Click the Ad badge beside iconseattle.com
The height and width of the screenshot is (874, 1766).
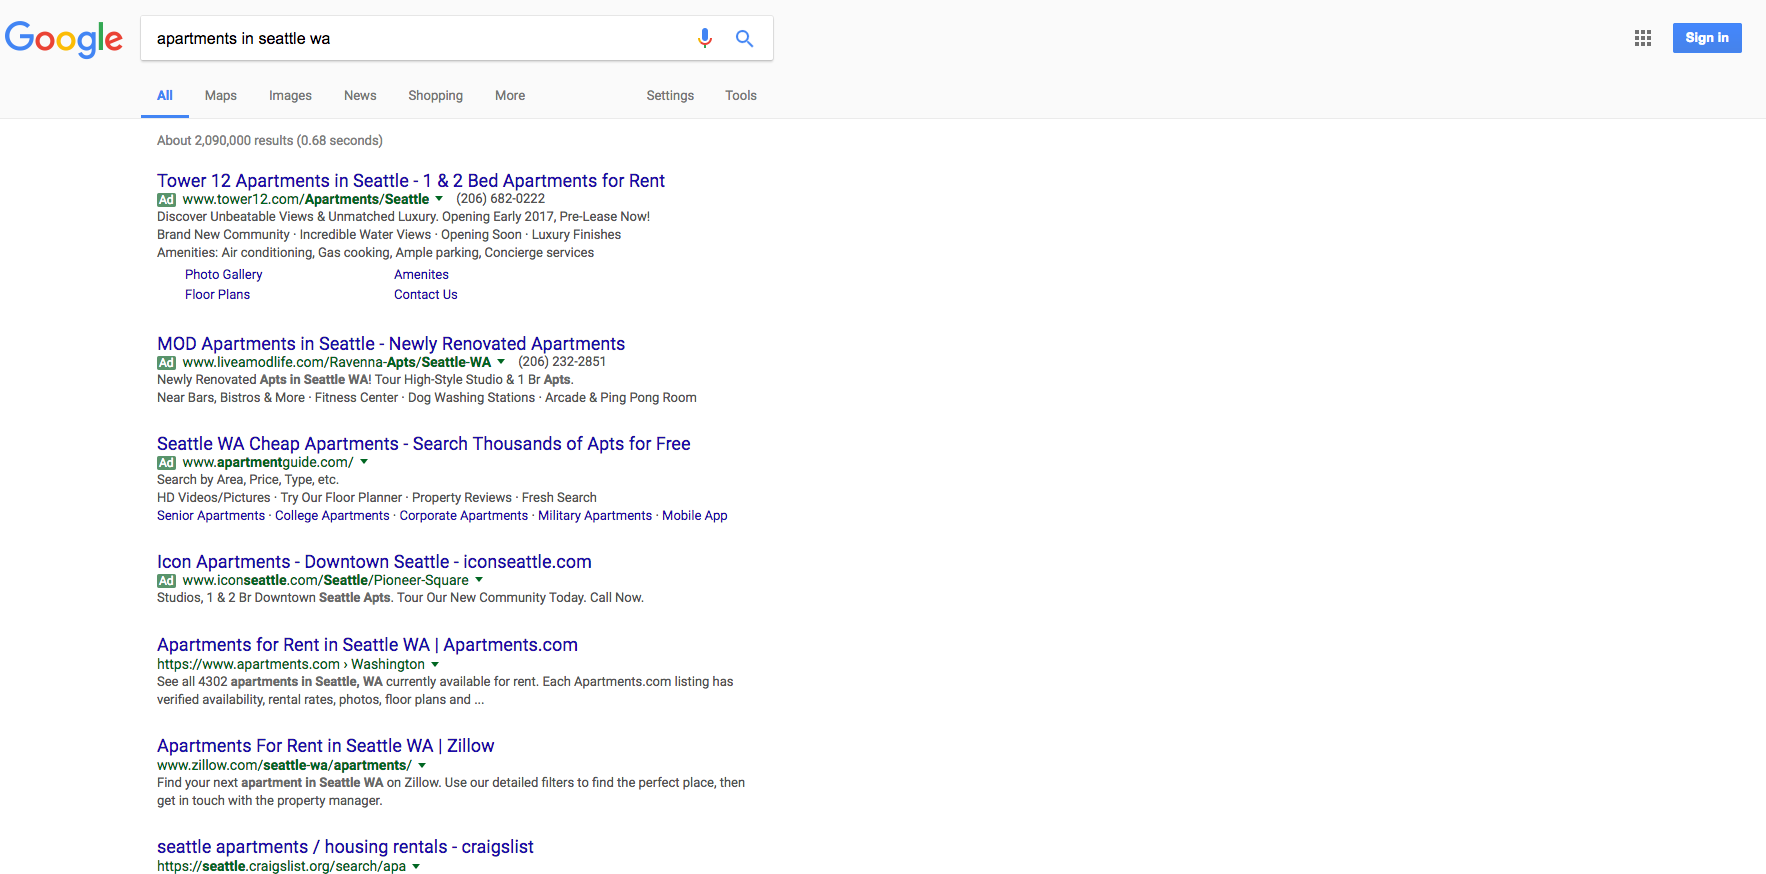click(x=166, y=581)
